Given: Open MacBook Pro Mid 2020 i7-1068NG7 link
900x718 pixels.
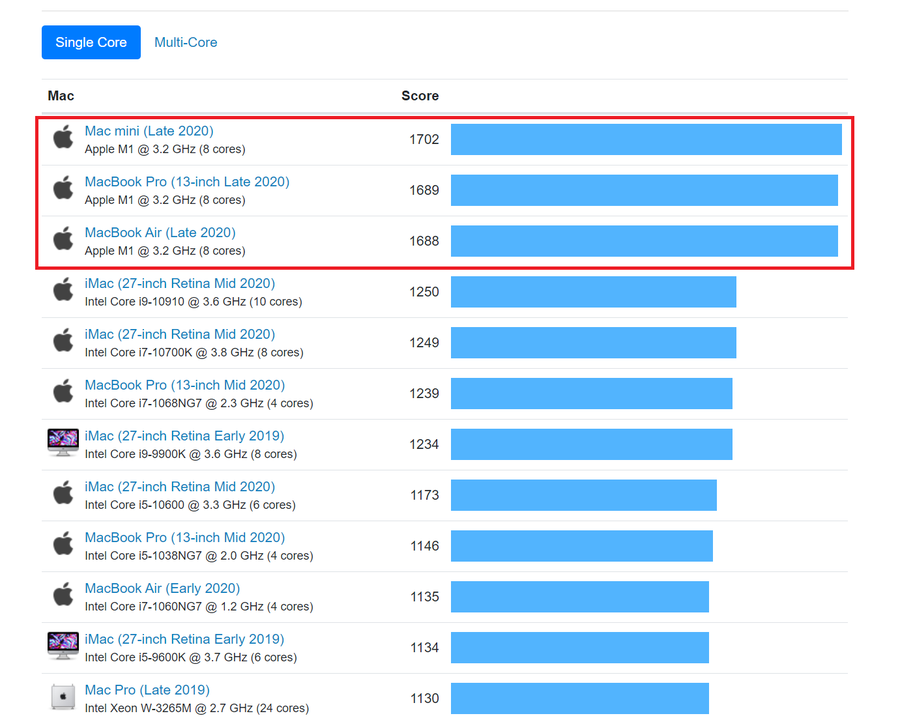Looking at the screenshot, I should click(x=185, y=385).
